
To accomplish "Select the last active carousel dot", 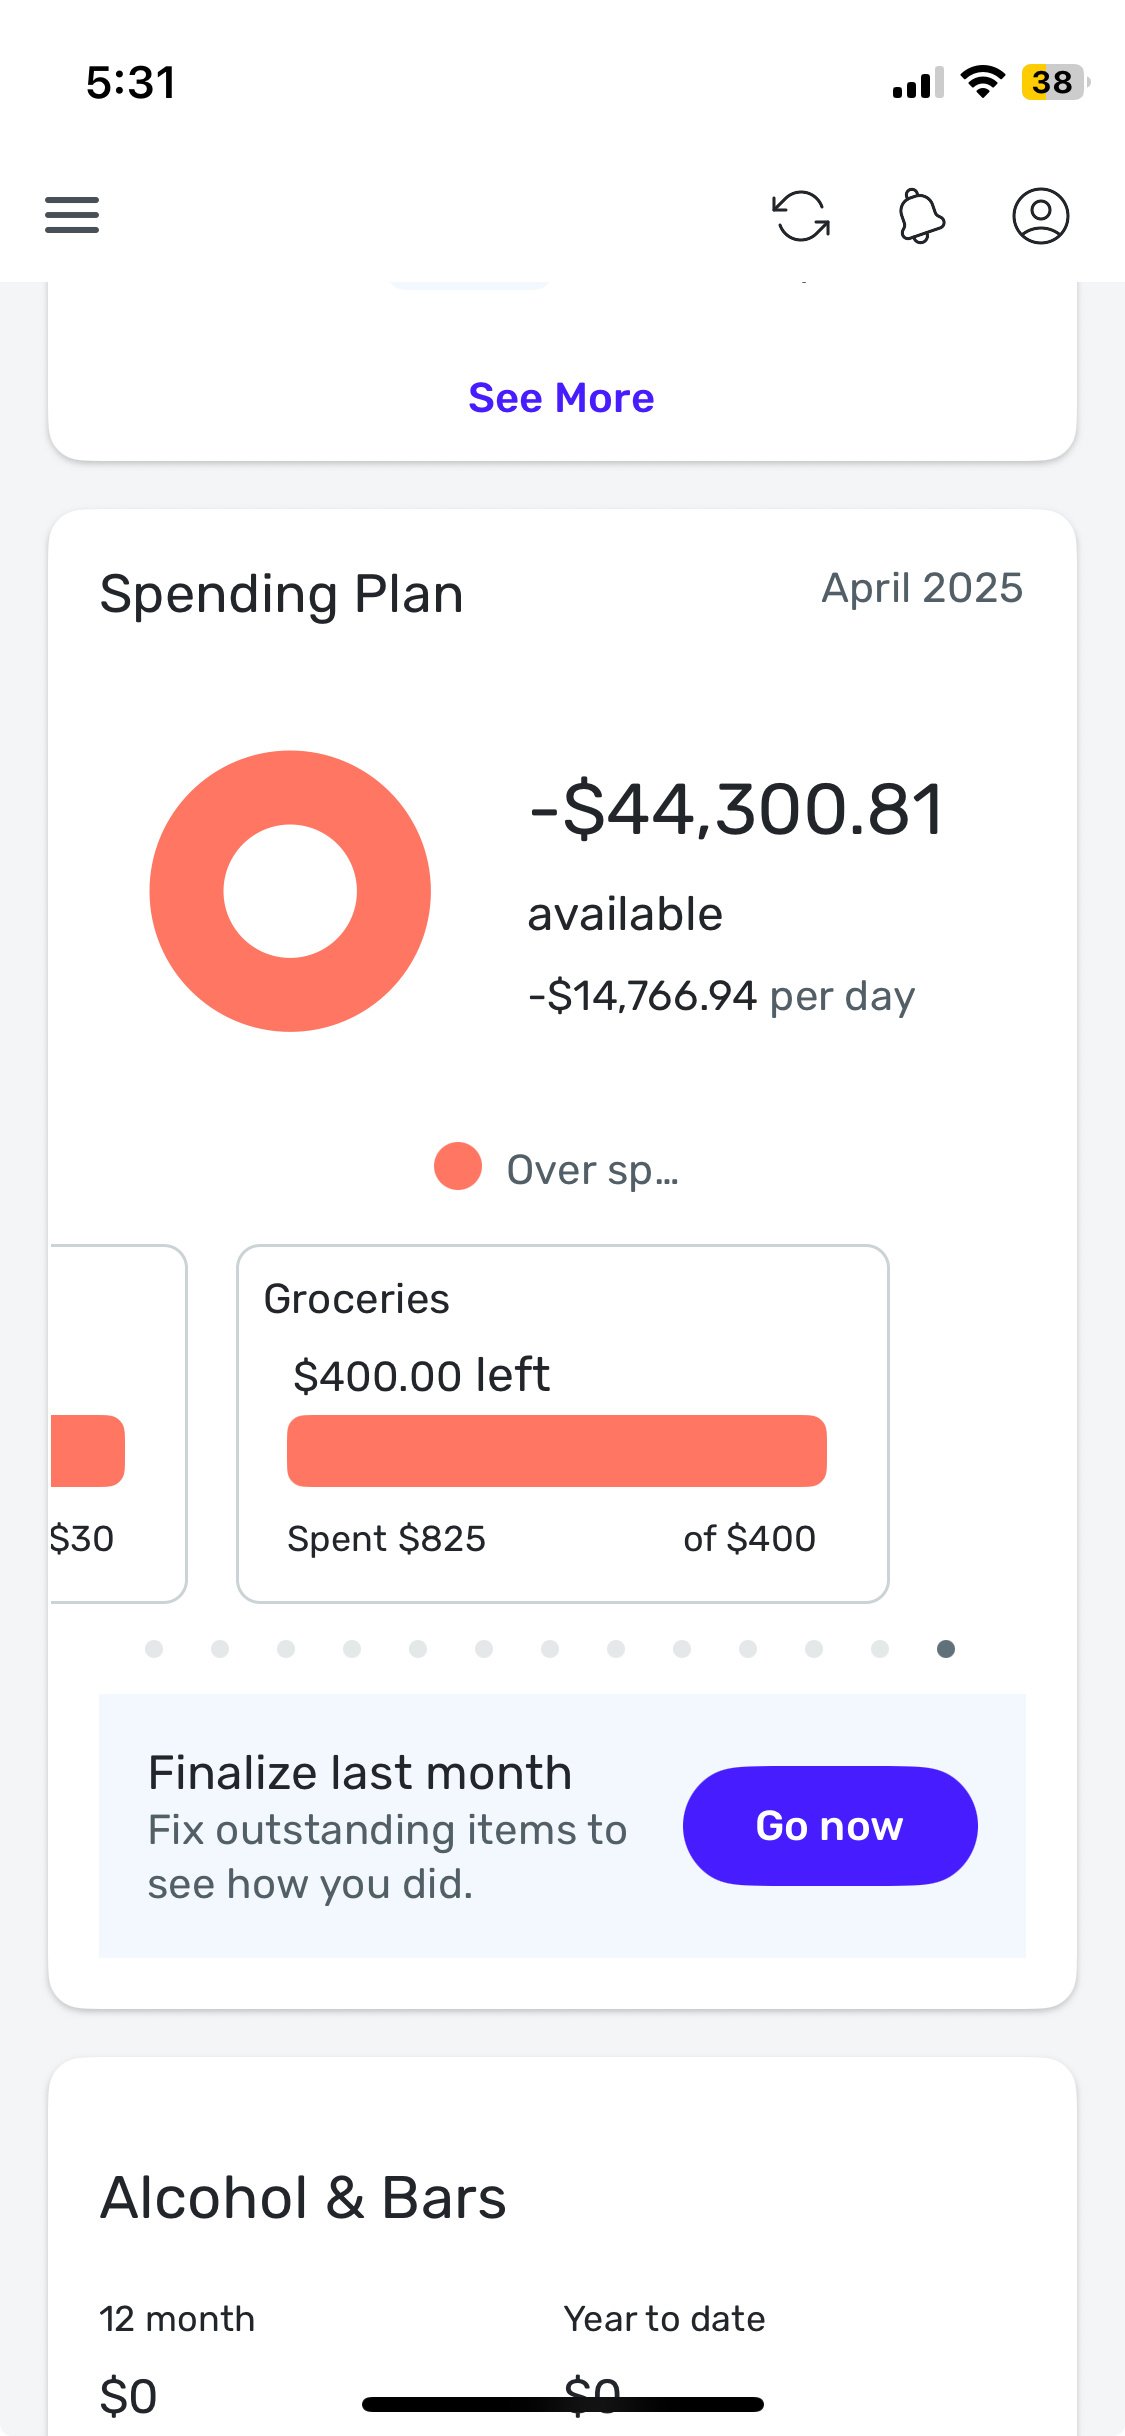I will tap(946, 1649).
